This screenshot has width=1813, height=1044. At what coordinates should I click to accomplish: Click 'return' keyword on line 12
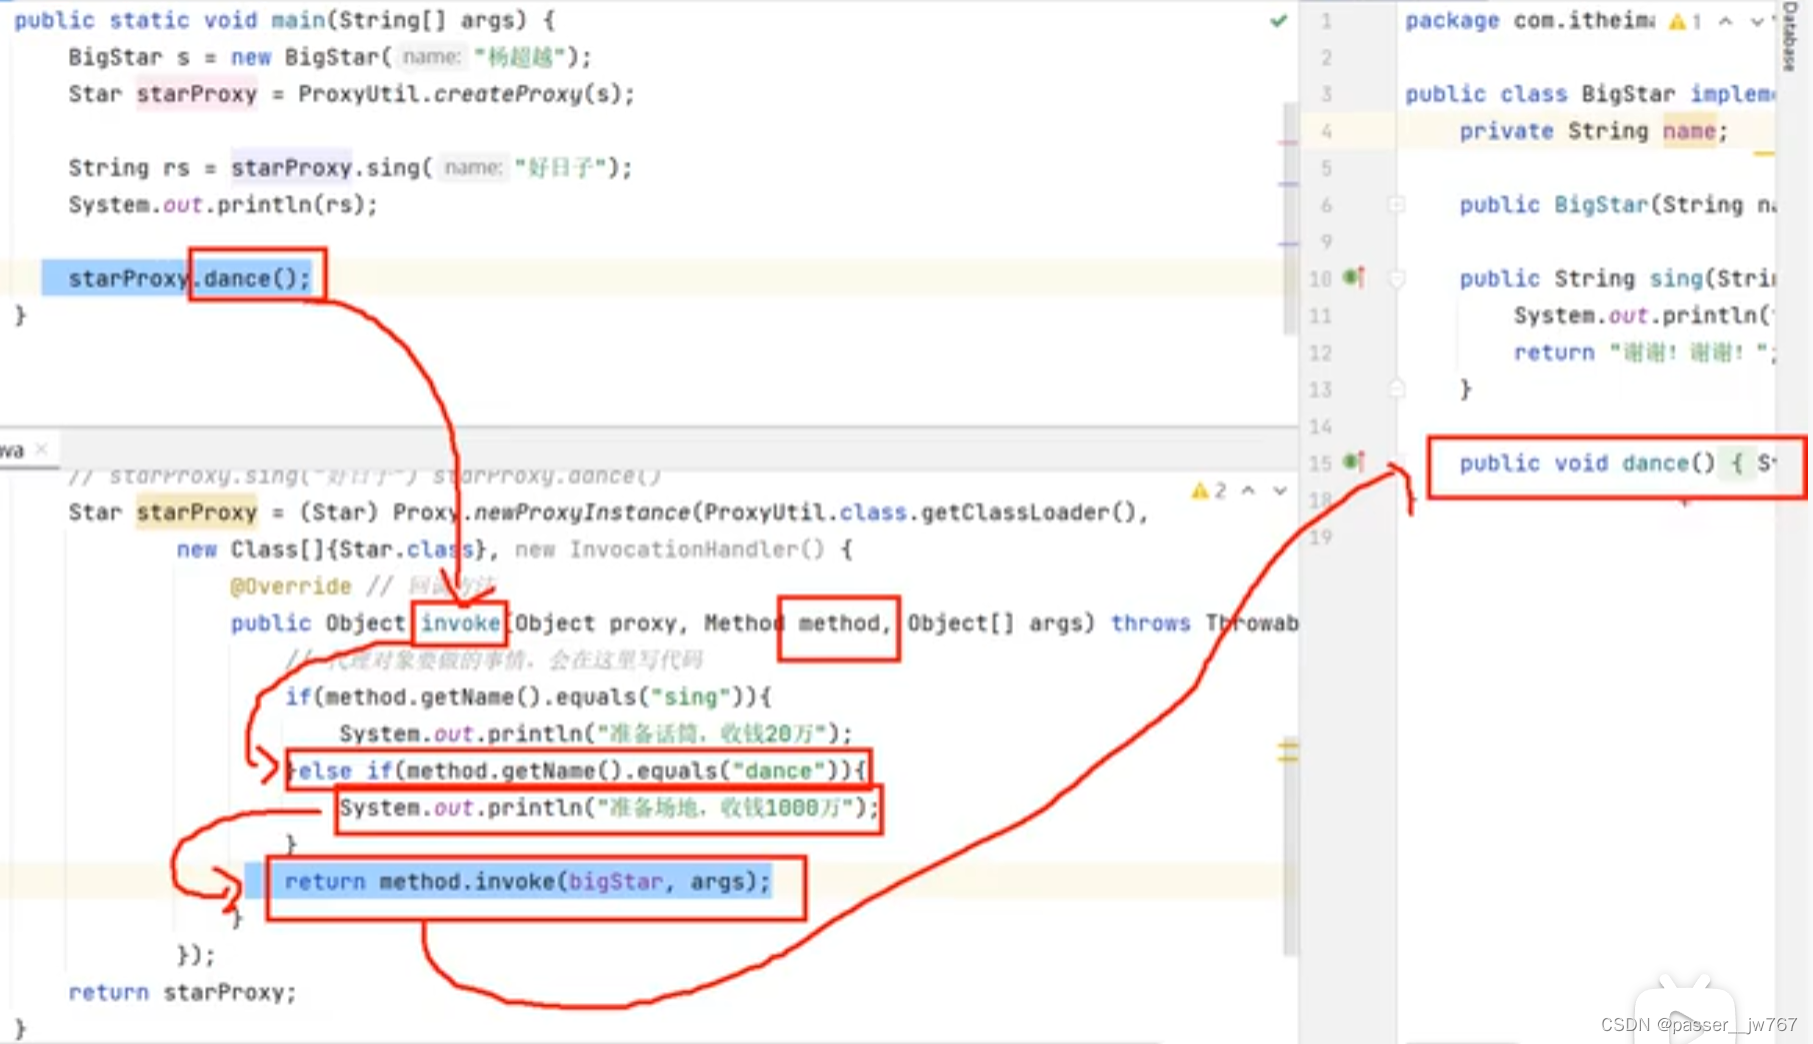(1554, 352)
